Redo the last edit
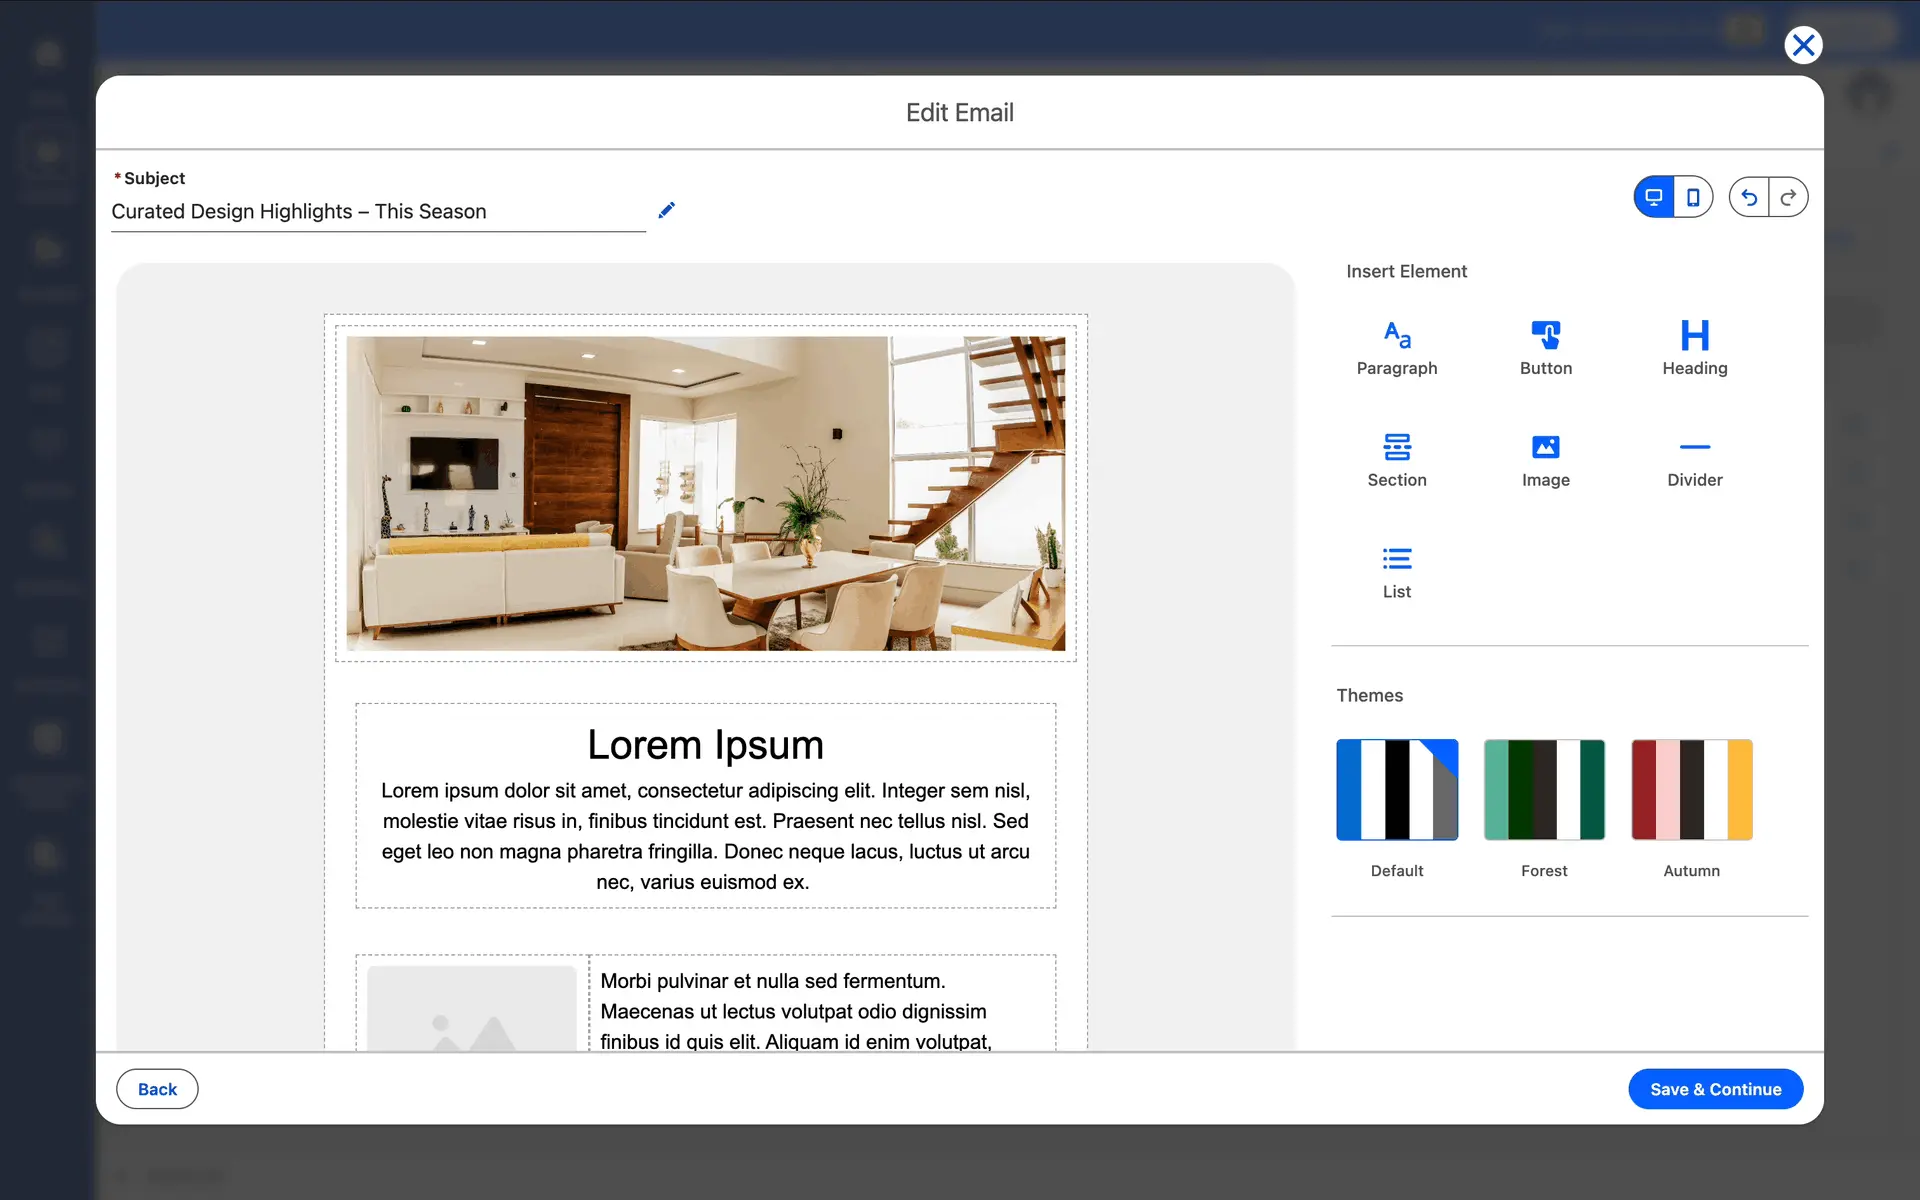 coord(1788,197)
